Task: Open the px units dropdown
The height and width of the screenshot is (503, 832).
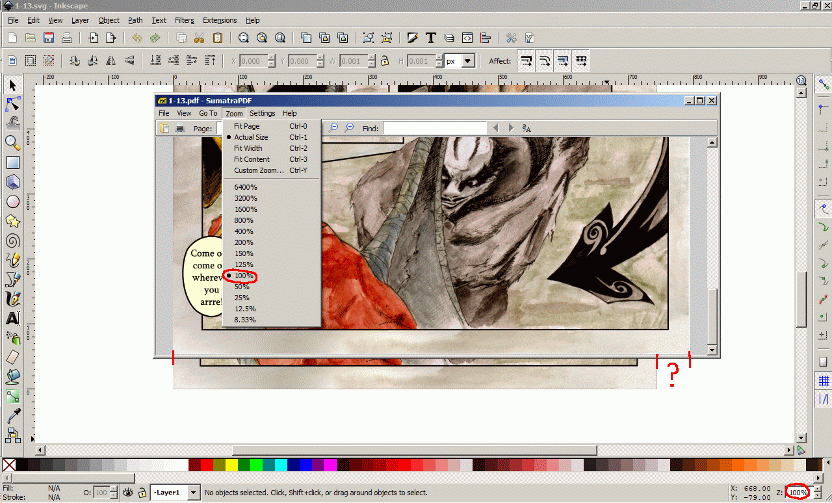Action: tap(467, 61)
